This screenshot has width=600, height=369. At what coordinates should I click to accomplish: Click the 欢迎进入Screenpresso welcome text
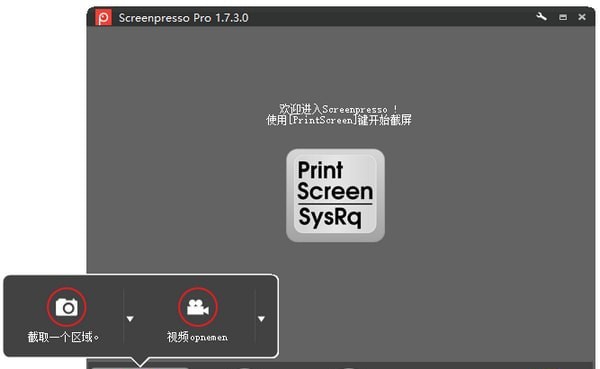point(338,109)
